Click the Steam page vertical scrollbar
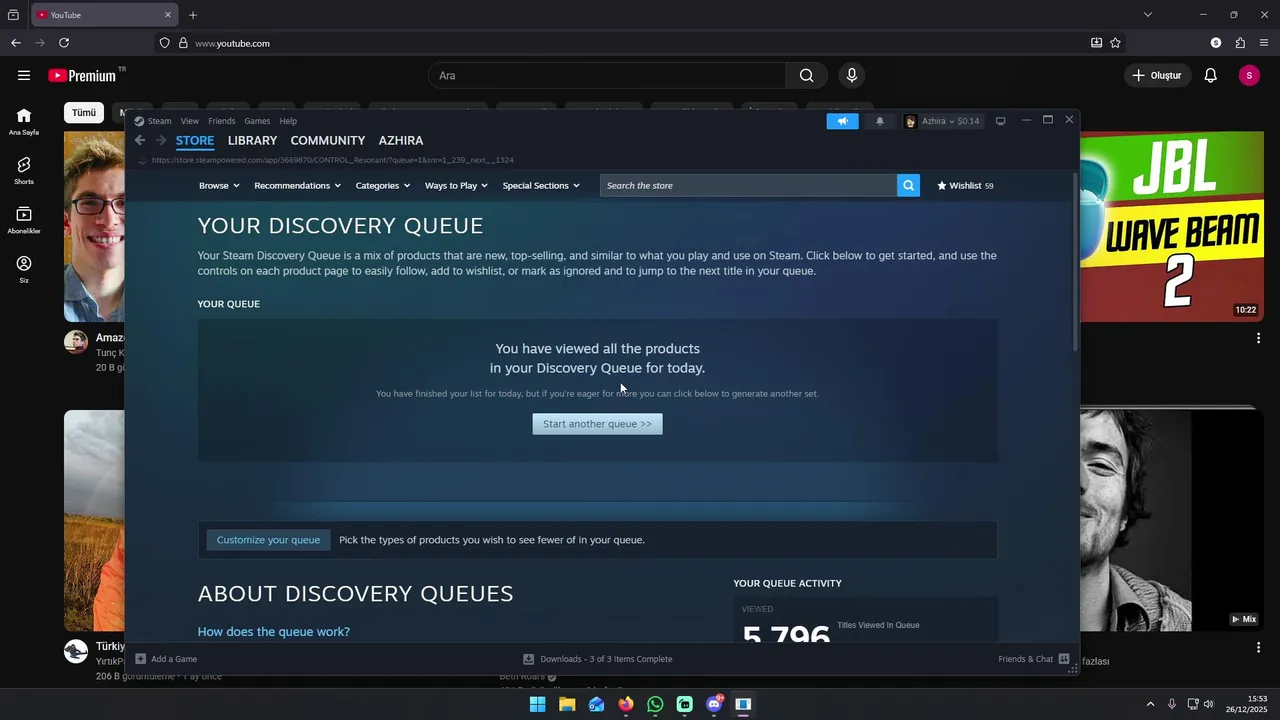 pos(1075,262)
